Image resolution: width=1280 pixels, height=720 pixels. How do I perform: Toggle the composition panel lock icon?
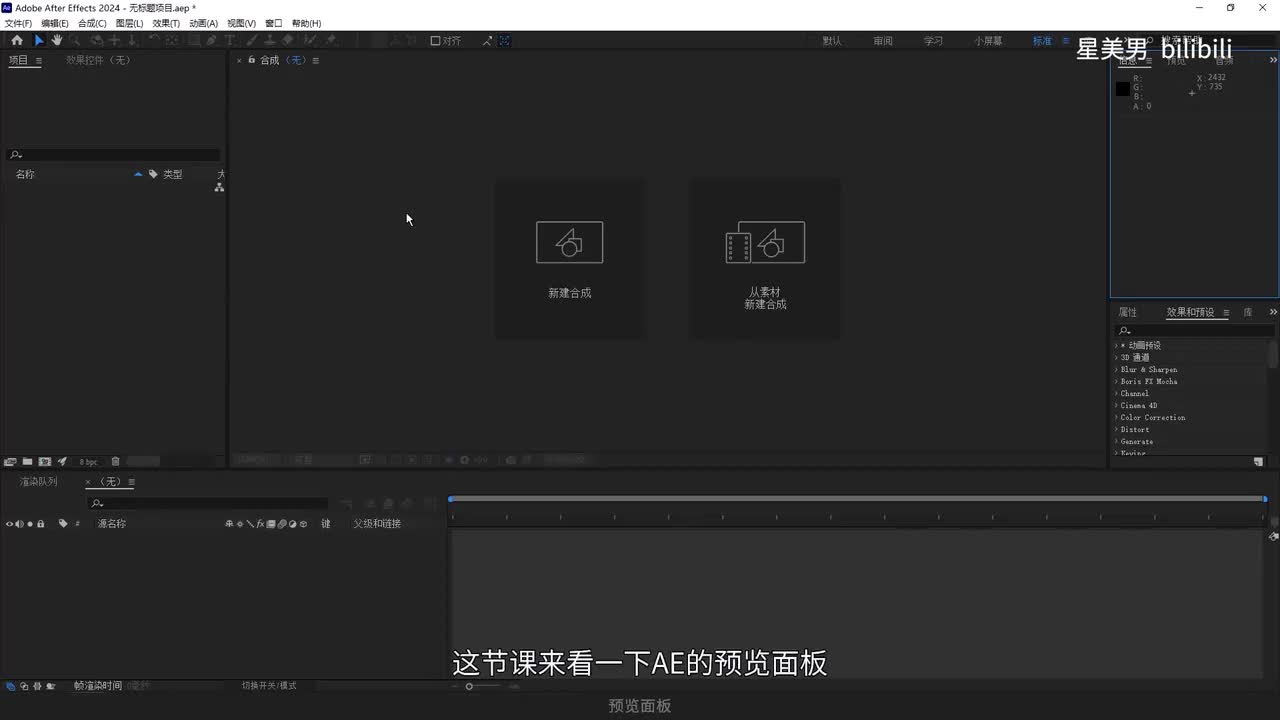coord(251,61)
